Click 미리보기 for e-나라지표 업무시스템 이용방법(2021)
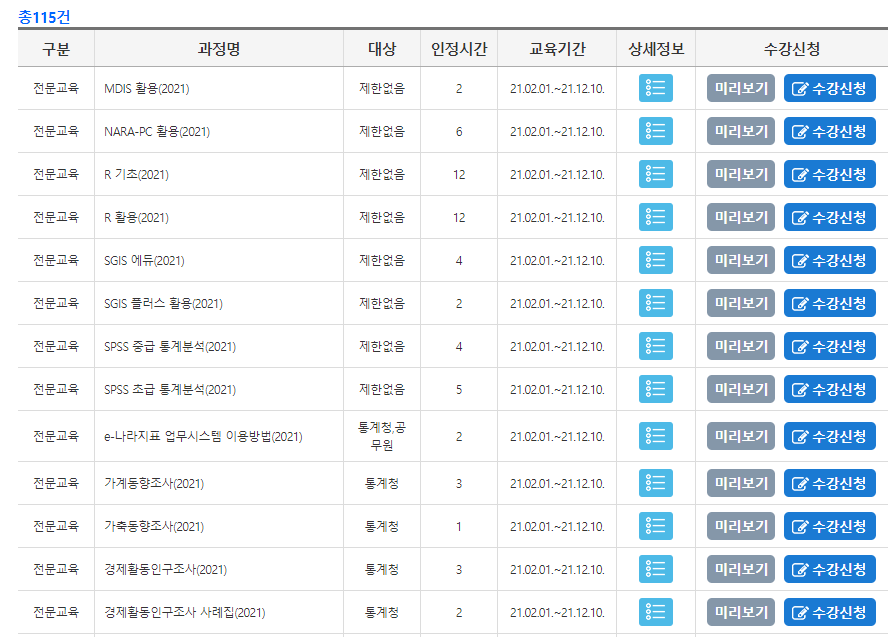Viewport: 892px width, 637px height. (x=741, y=436)
